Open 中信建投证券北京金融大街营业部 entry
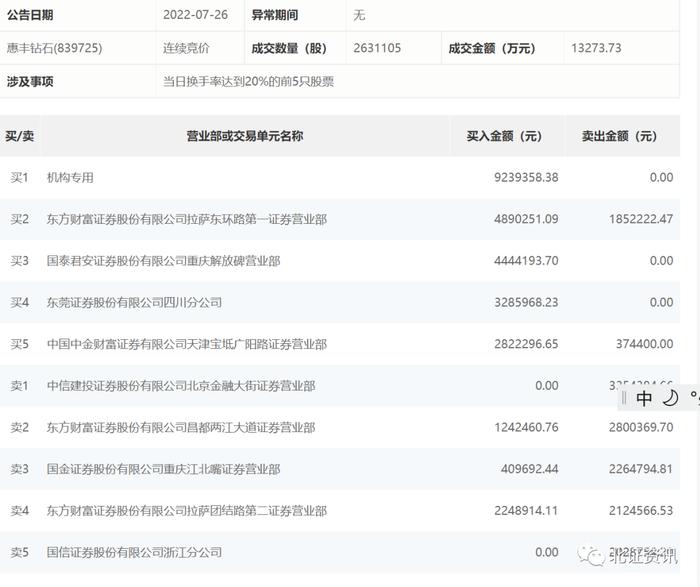 [x=181, y=386]
